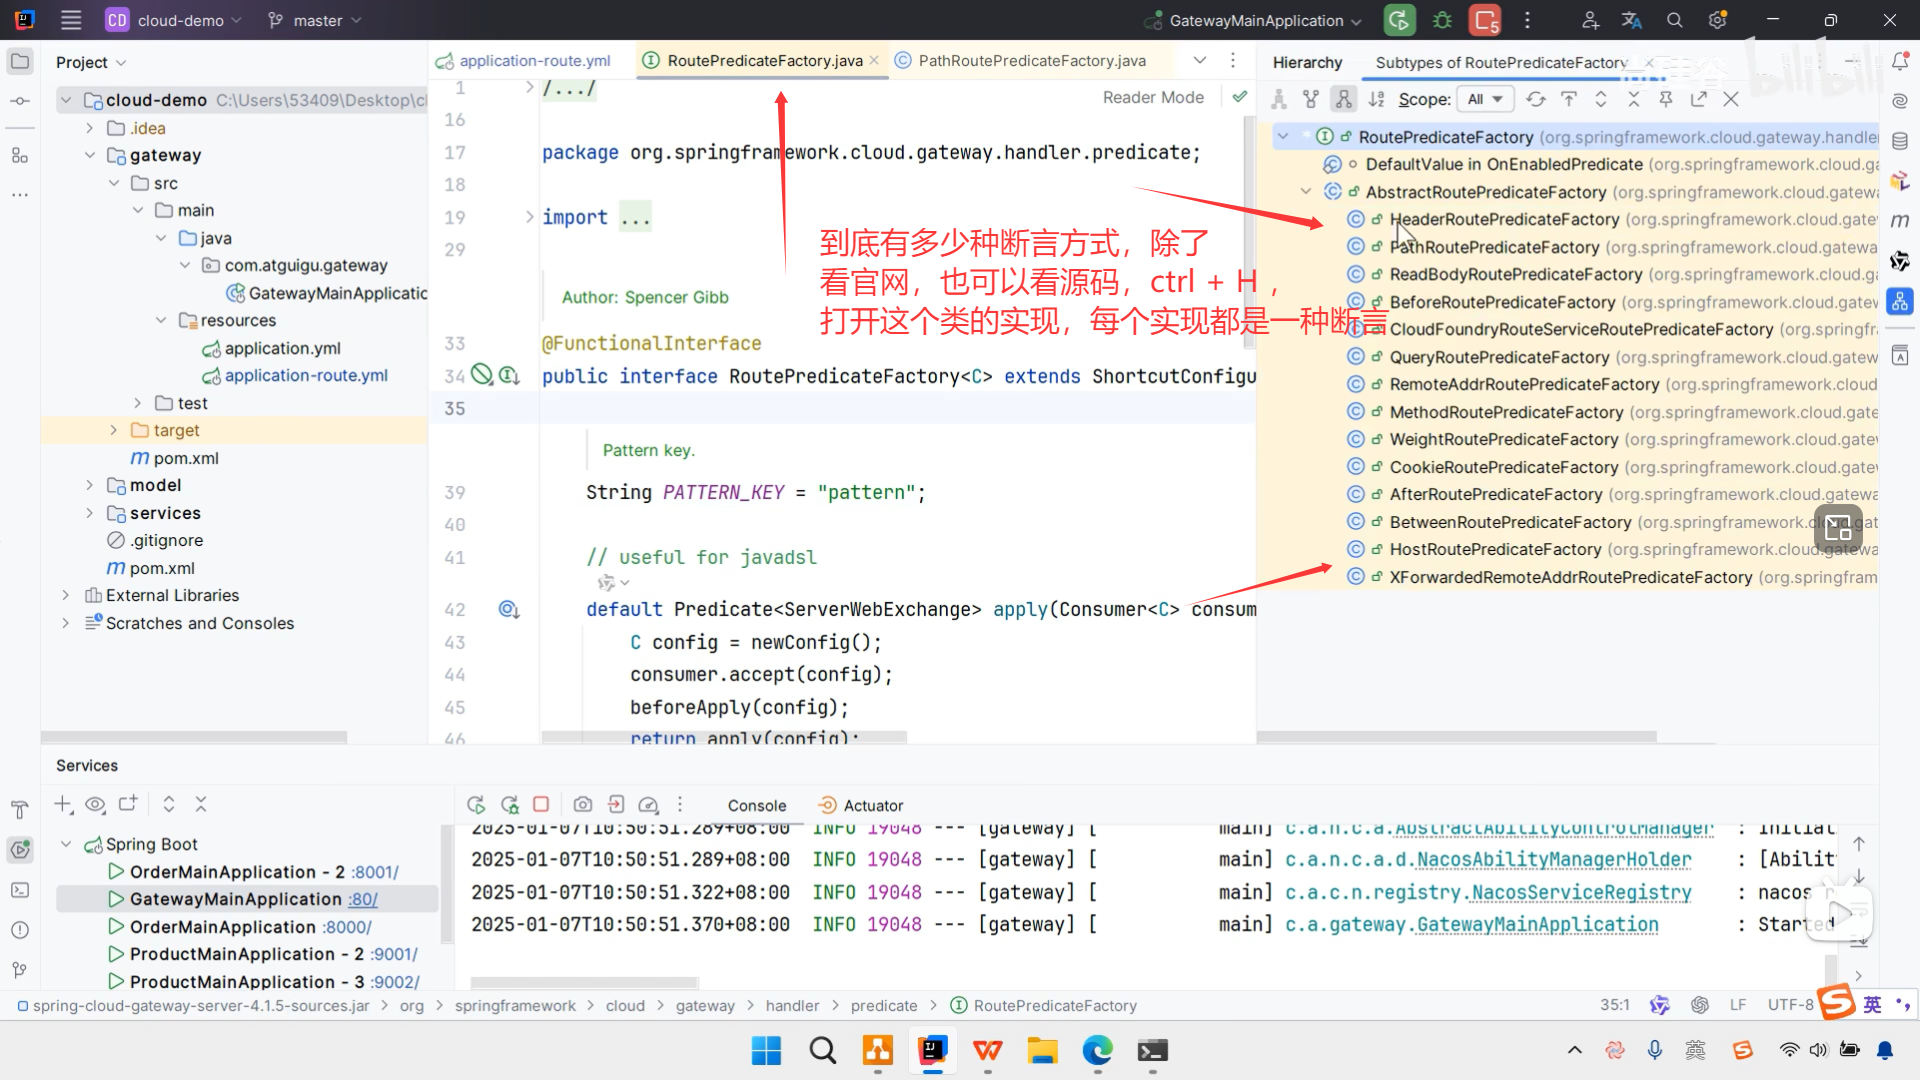Click the :80/ link of GatewayMainApplication
The height and width of the screenshot is (1080, 1920).
click(363, 899)
